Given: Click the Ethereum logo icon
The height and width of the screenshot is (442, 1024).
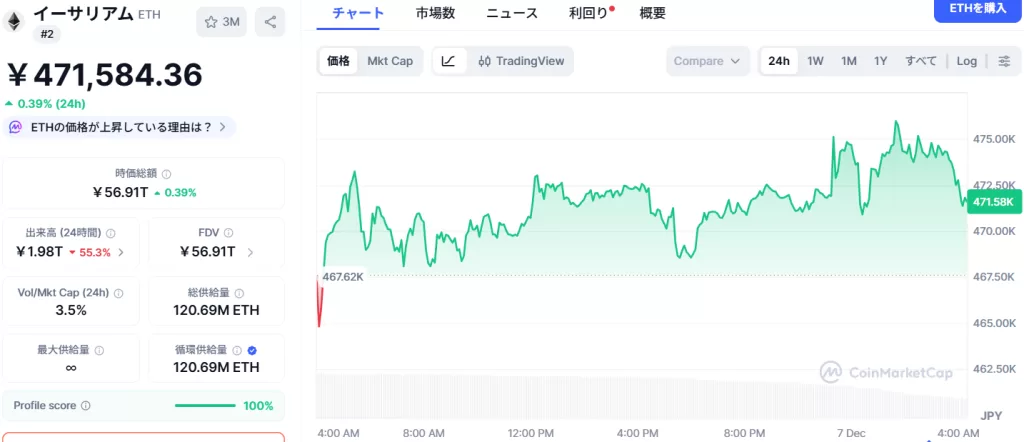Looking at the screenshot, I should (x=15, y=20).
